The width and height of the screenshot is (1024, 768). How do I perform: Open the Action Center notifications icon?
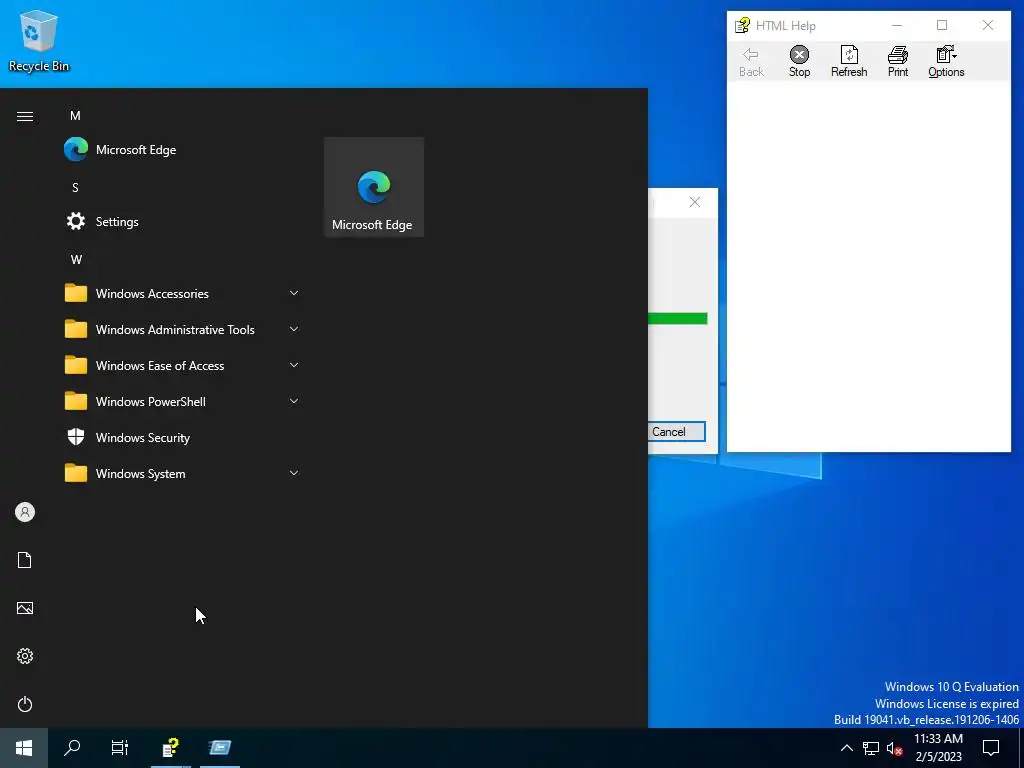point(991,748)
